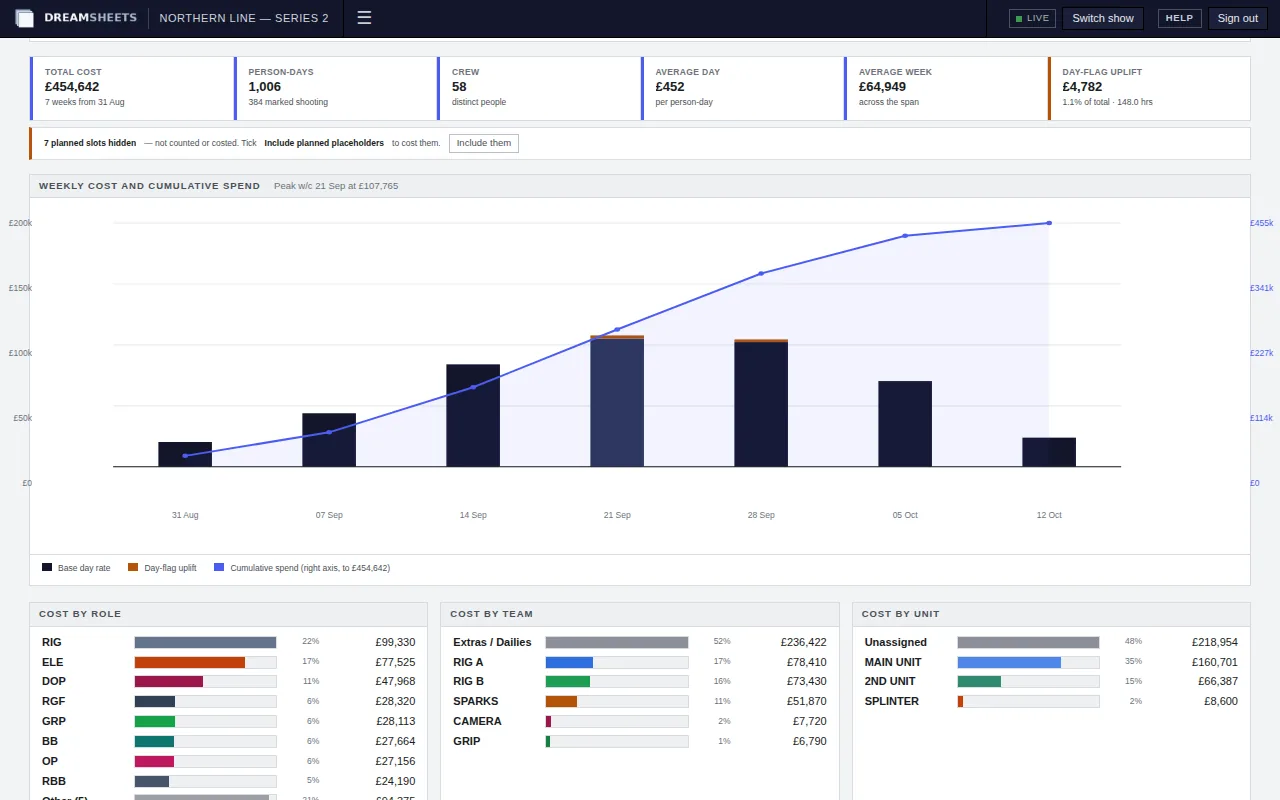1280x800 pixels.
Task: Click the Cost by Unit panel header
Action: (1051, 614)
